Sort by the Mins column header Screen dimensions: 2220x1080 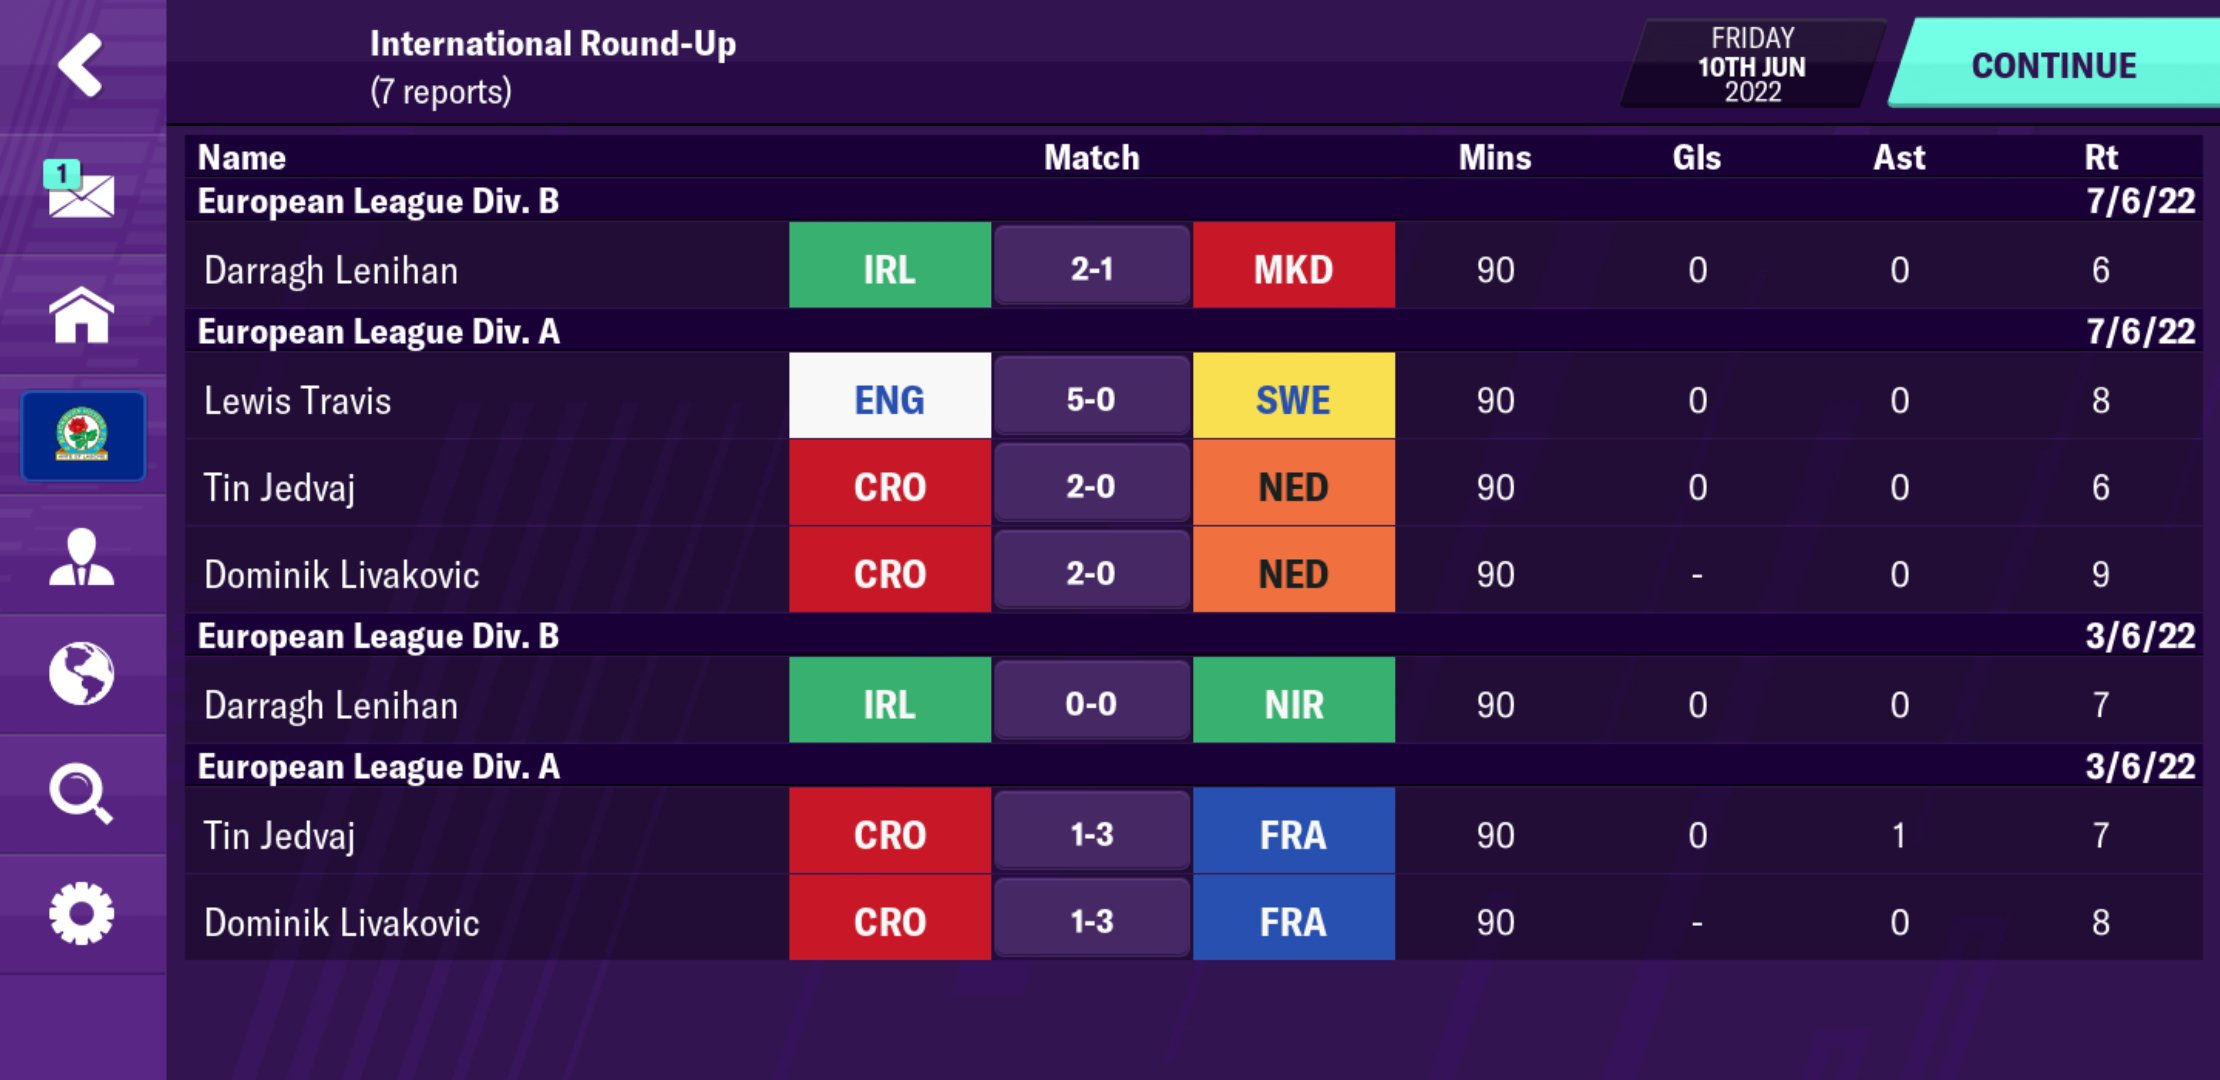1495,157
